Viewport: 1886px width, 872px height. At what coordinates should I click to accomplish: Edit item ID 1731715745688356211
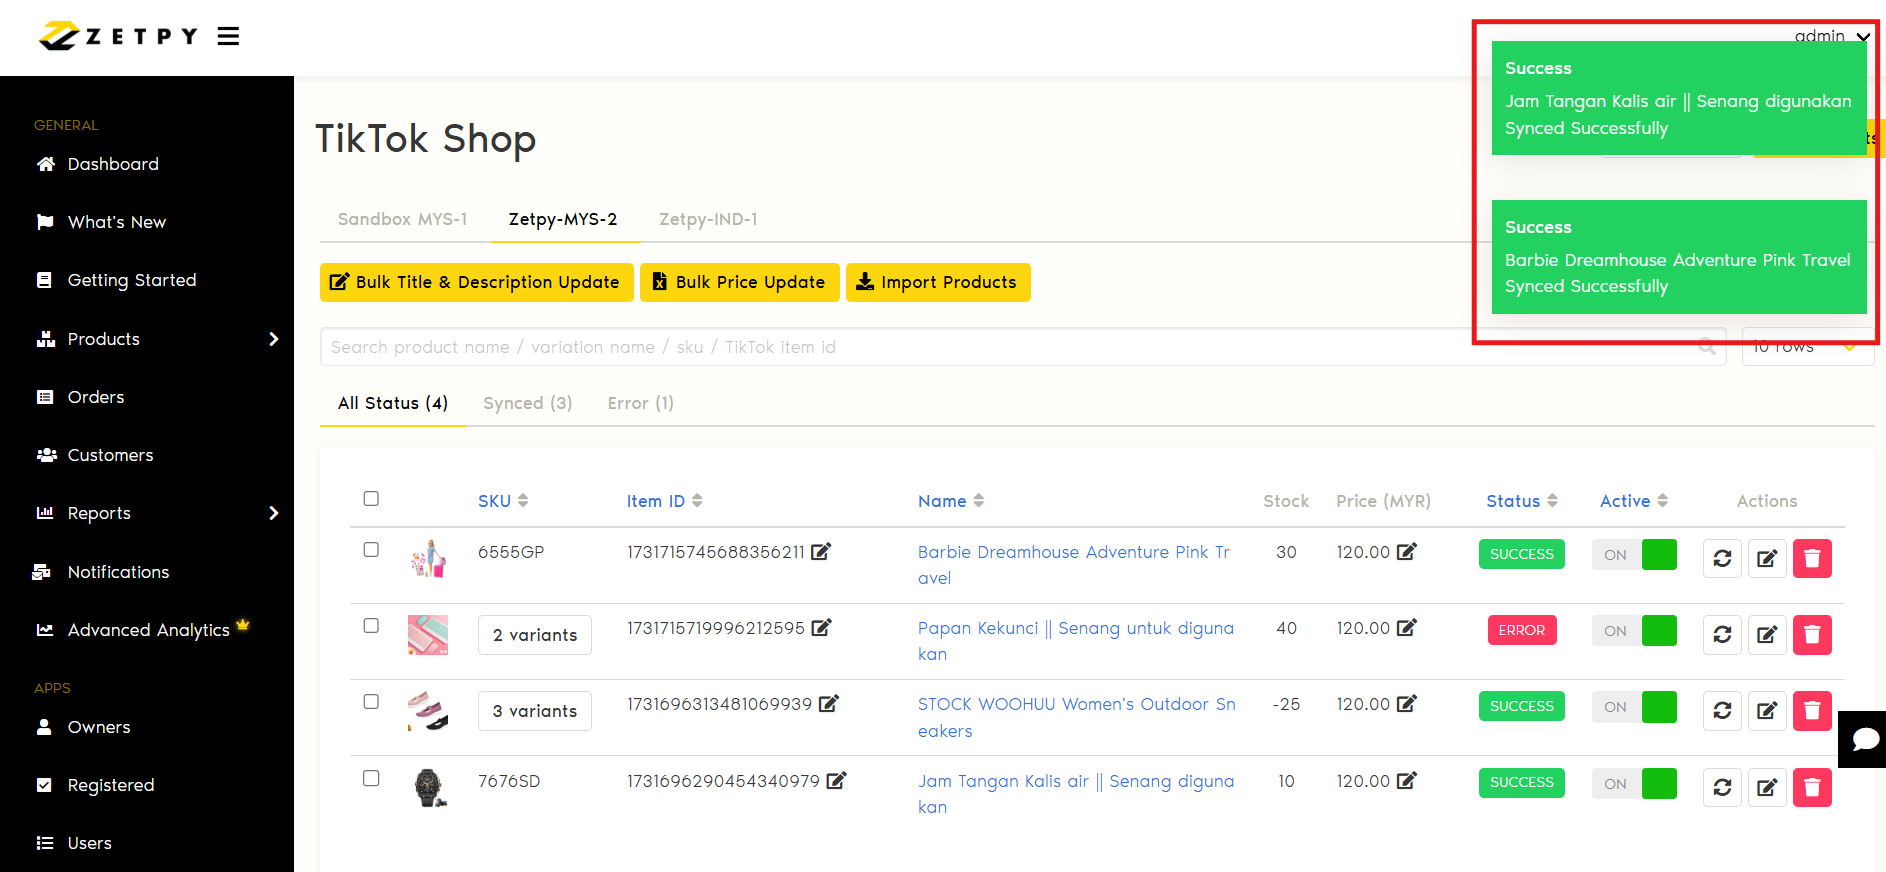point(821,552)
